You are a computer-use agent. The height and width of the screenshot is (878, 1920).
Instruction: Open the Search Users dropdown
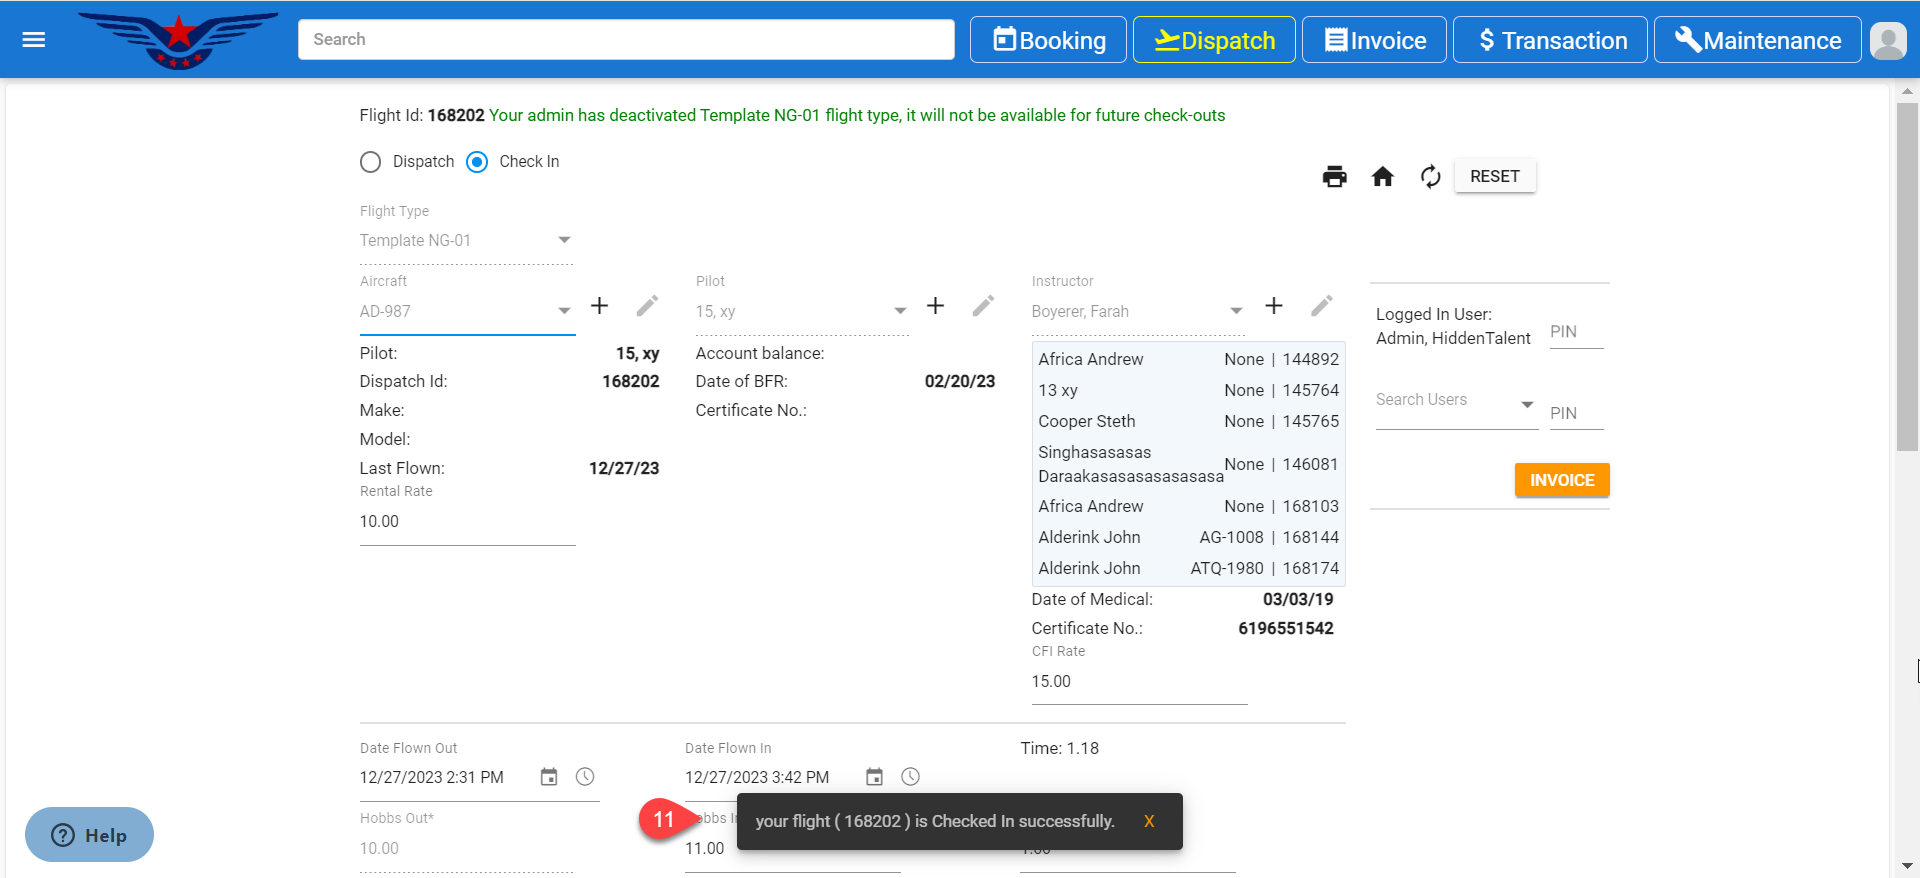point(1526,404)
